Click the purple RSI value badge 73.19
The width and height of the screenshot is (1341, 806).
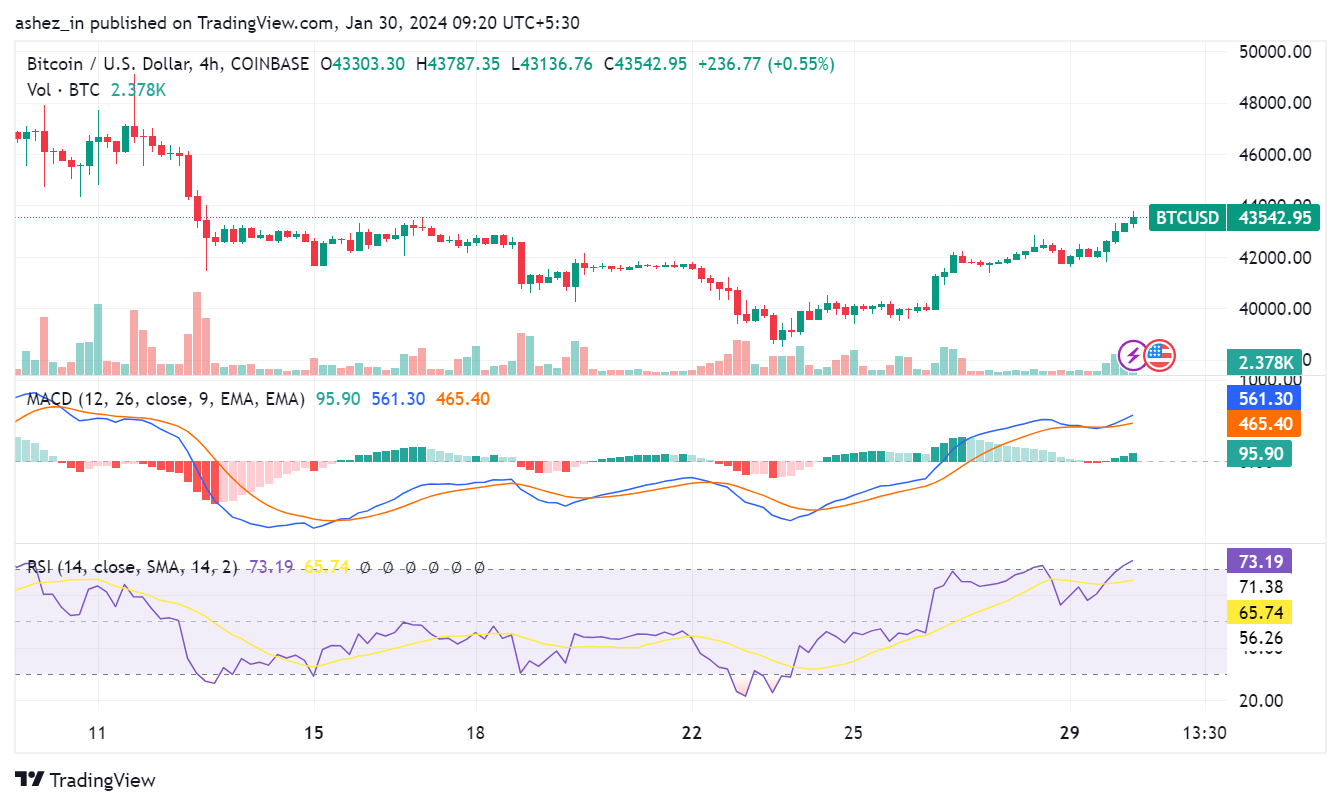[1259, 559]
